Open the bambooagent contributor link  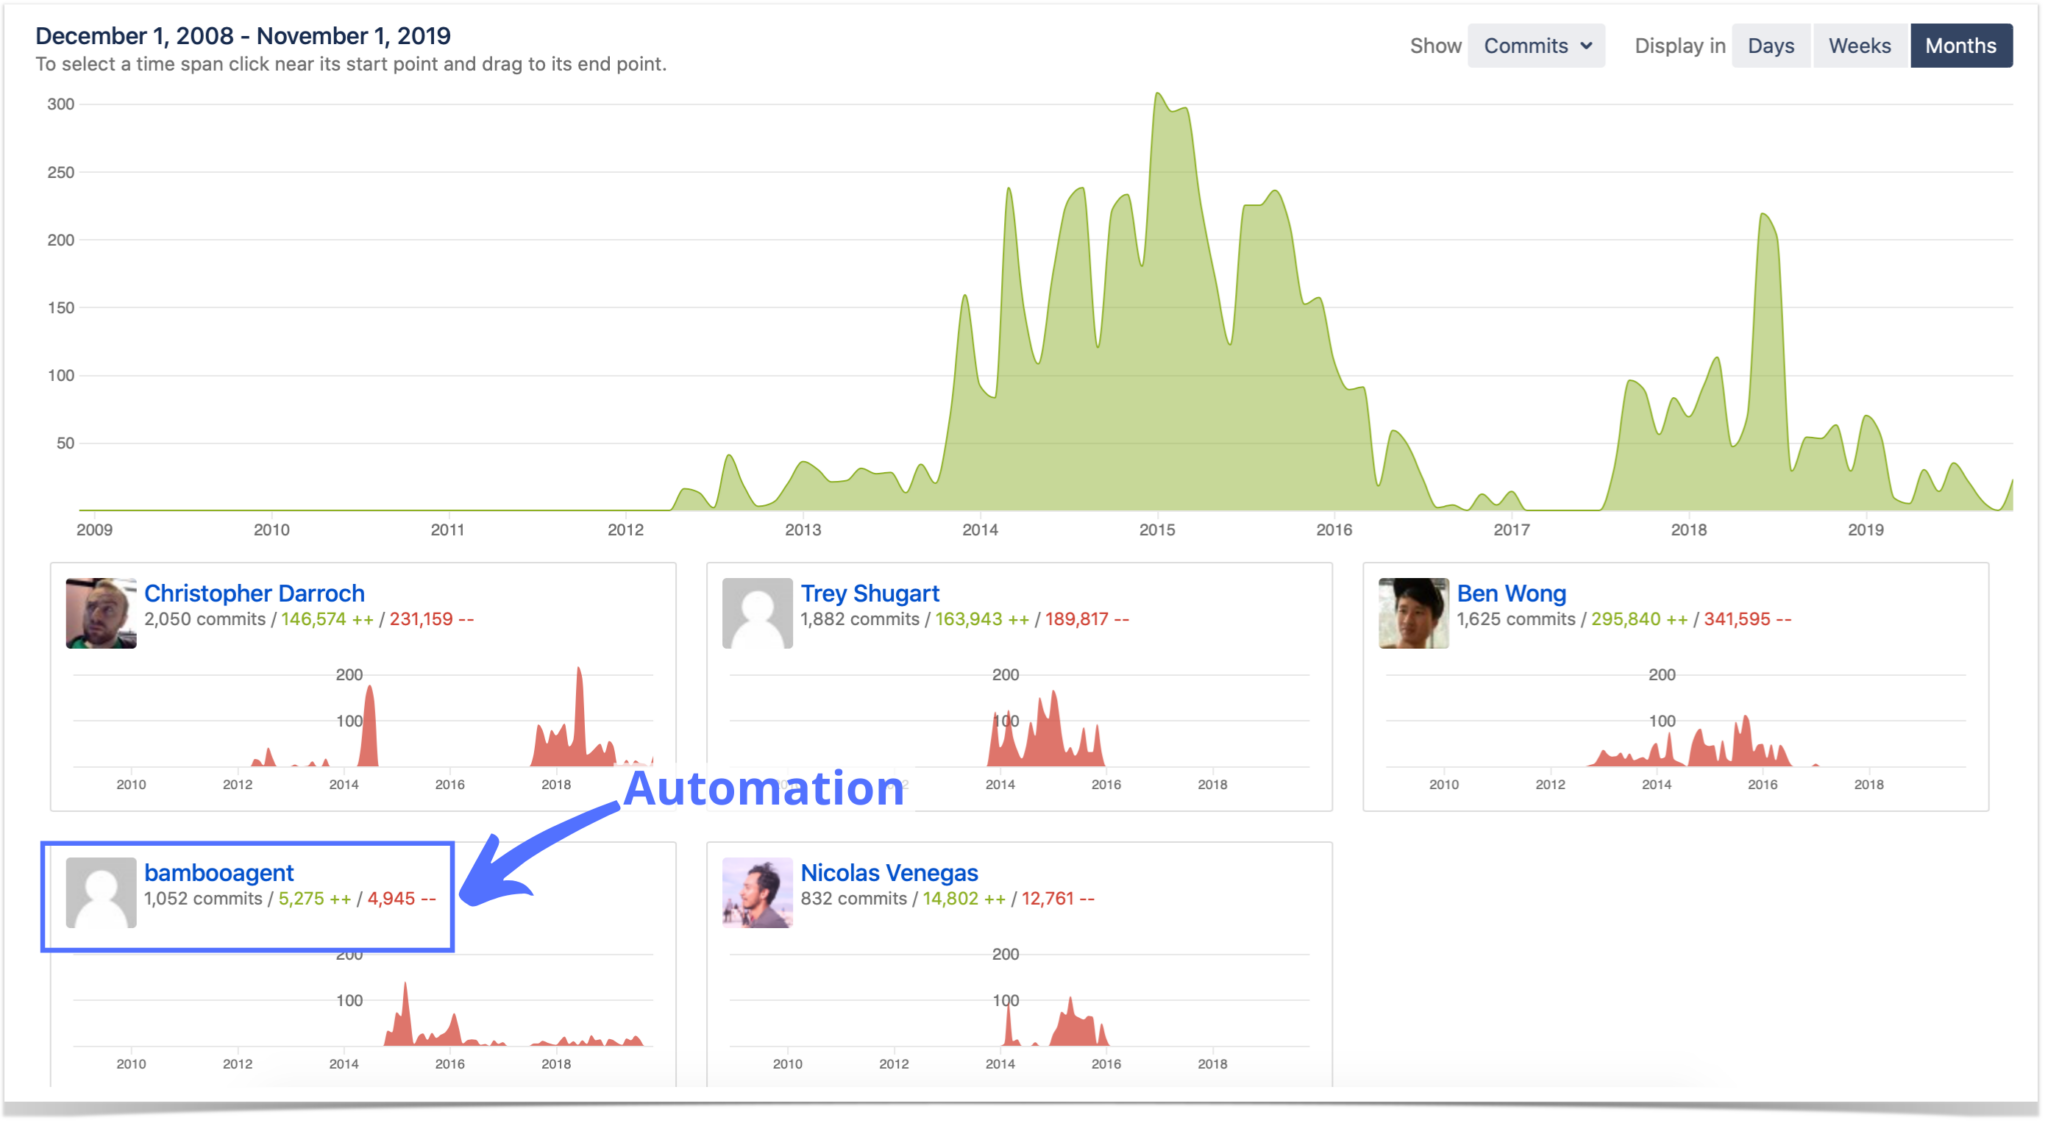coord(218,871)
